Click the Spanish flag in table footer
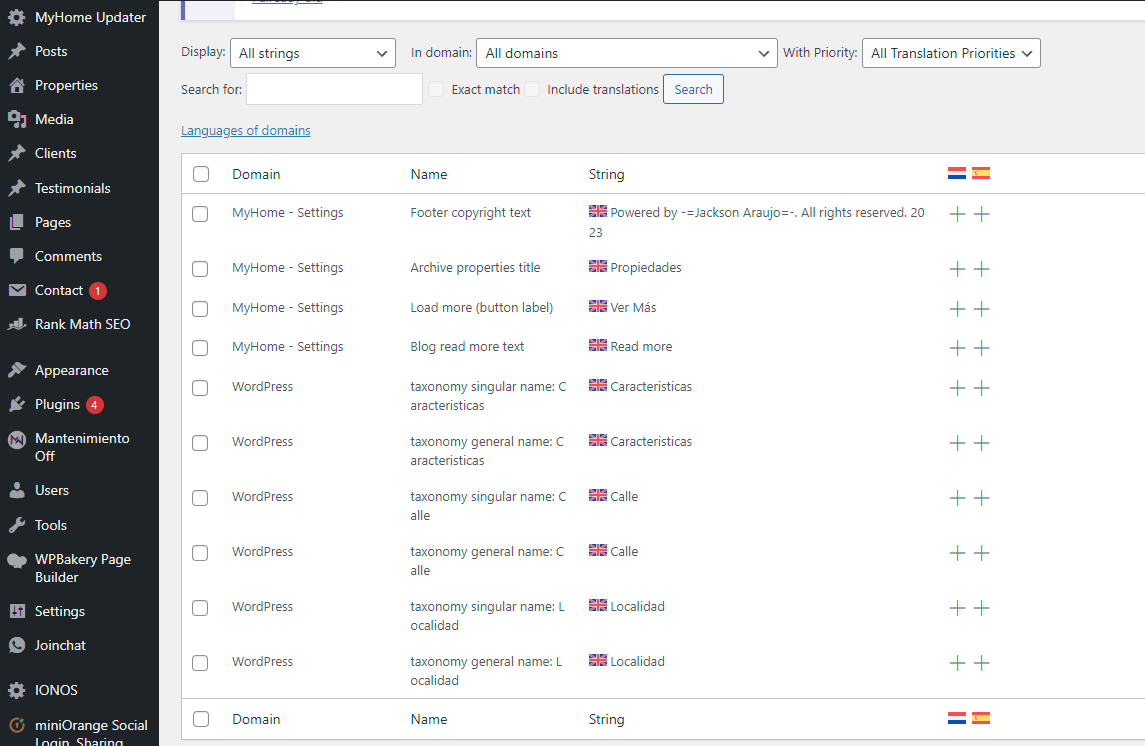This screenshot has height=746, width=1145. tap(981, 718)
